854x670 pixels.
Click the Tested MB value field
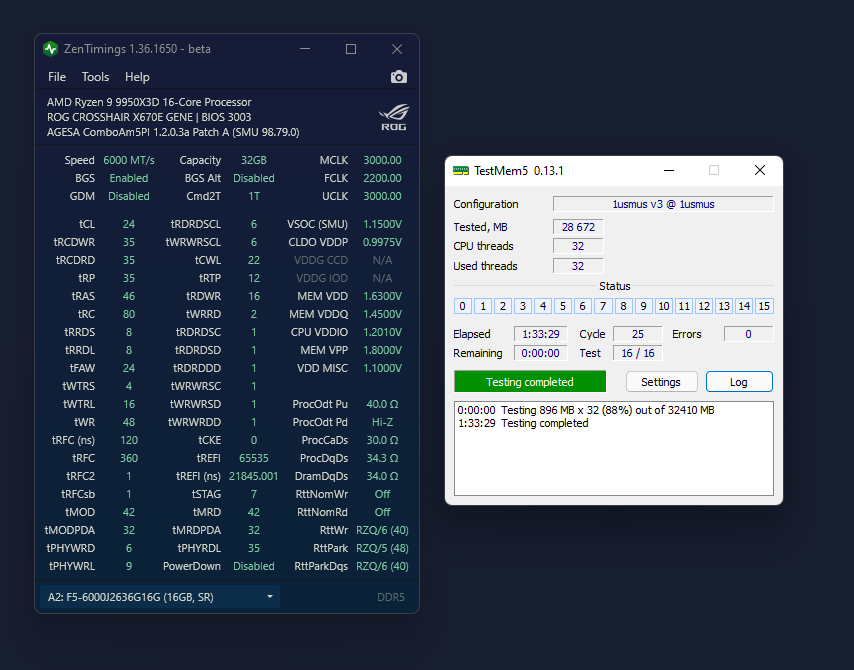(x=578, y=227)
